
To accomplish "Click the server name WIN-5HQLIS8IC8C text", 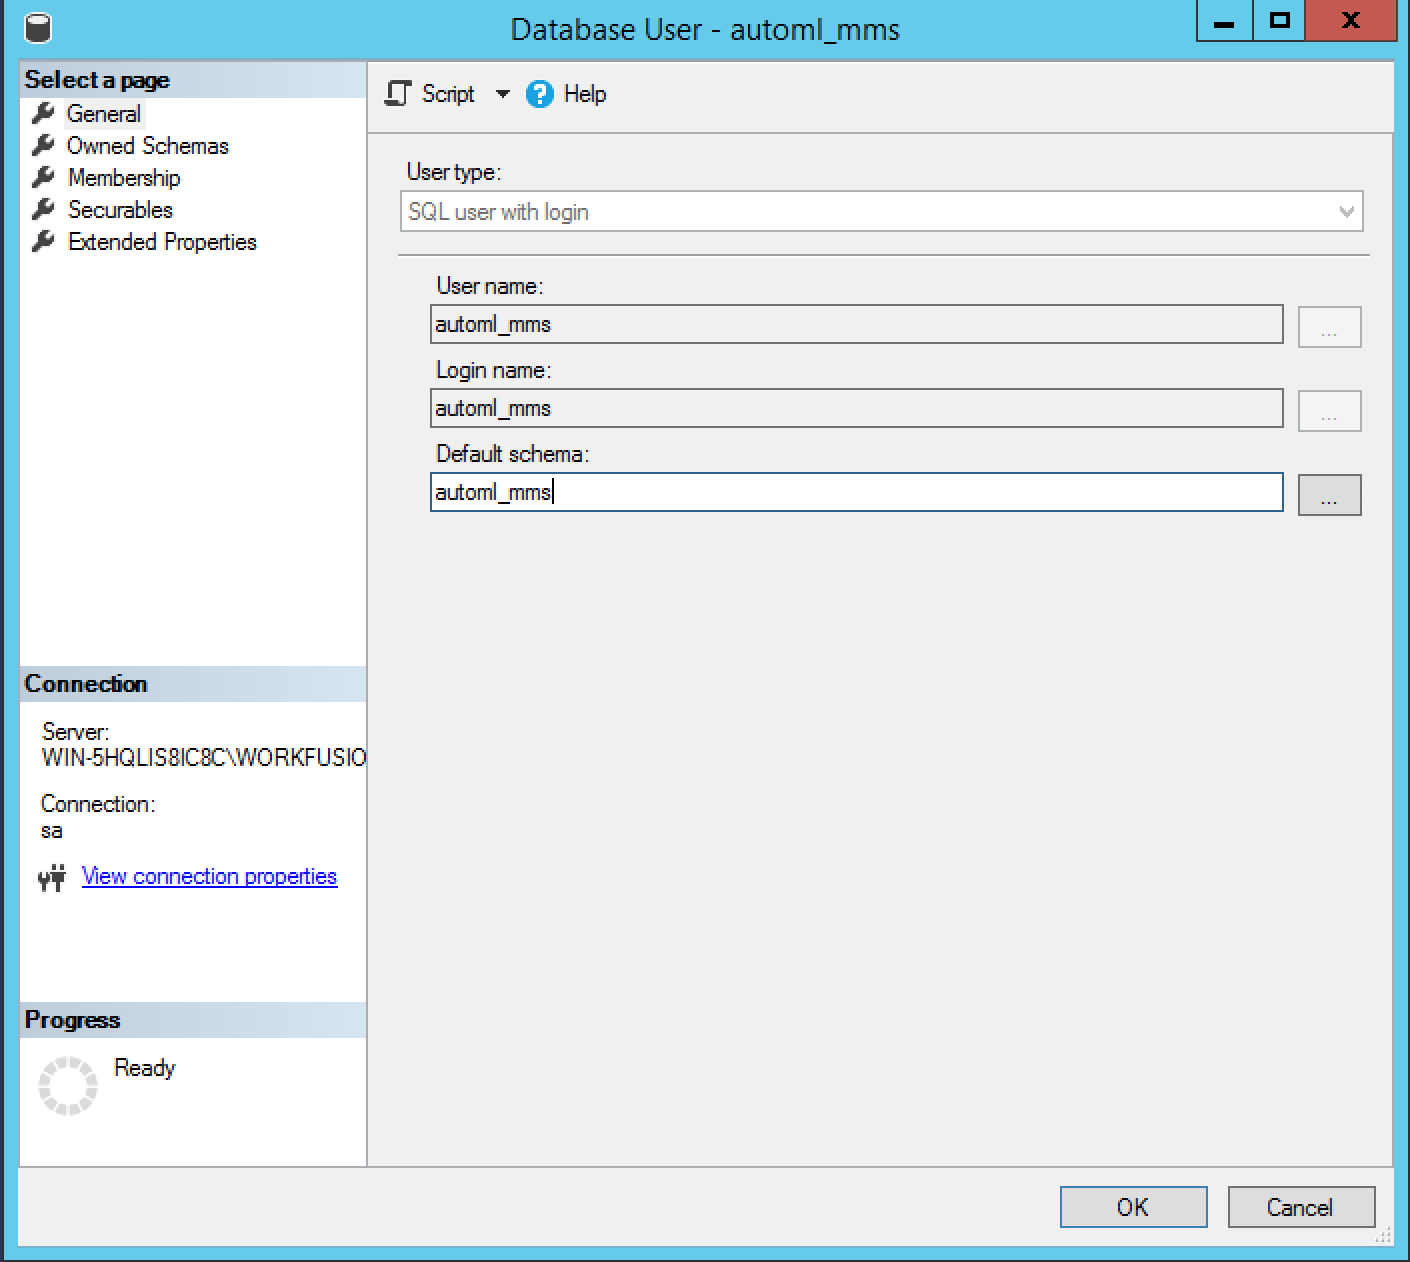I will pos(204,757).
